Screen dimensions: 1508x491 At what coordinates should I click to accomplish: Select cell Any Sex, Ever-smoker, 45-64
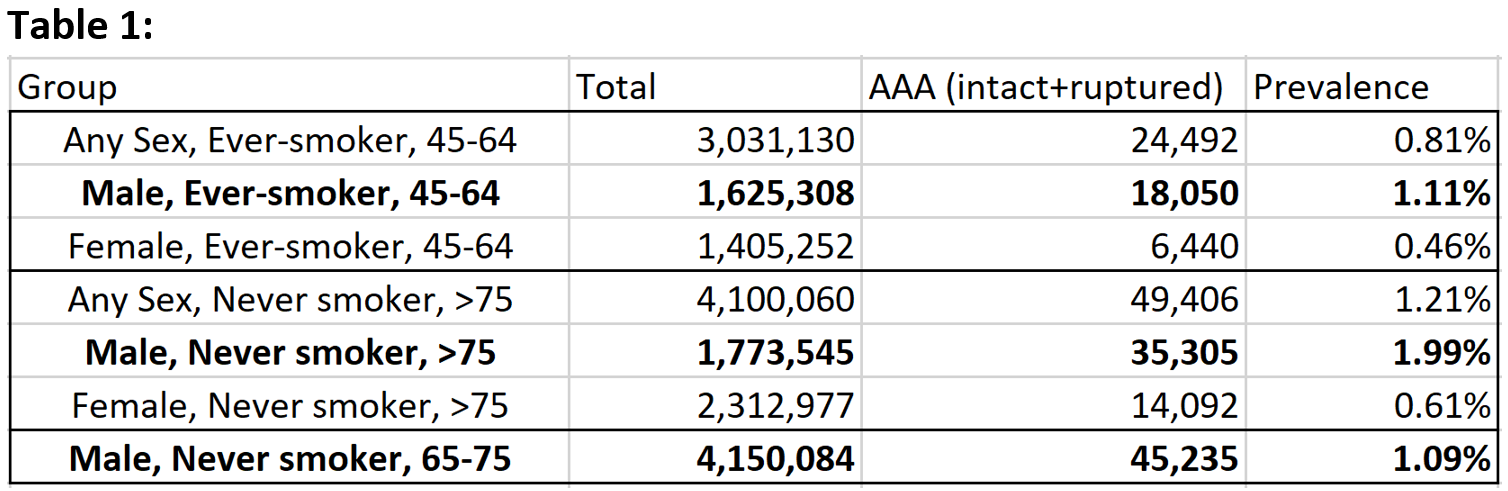(290, 140)
